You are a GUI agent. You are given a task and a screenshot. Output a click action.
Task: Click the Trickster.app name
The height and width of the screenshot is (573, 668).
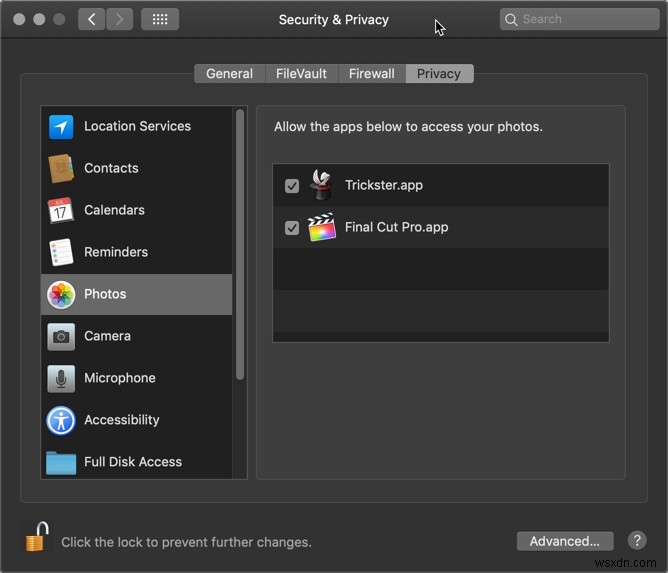click(384, 185)
